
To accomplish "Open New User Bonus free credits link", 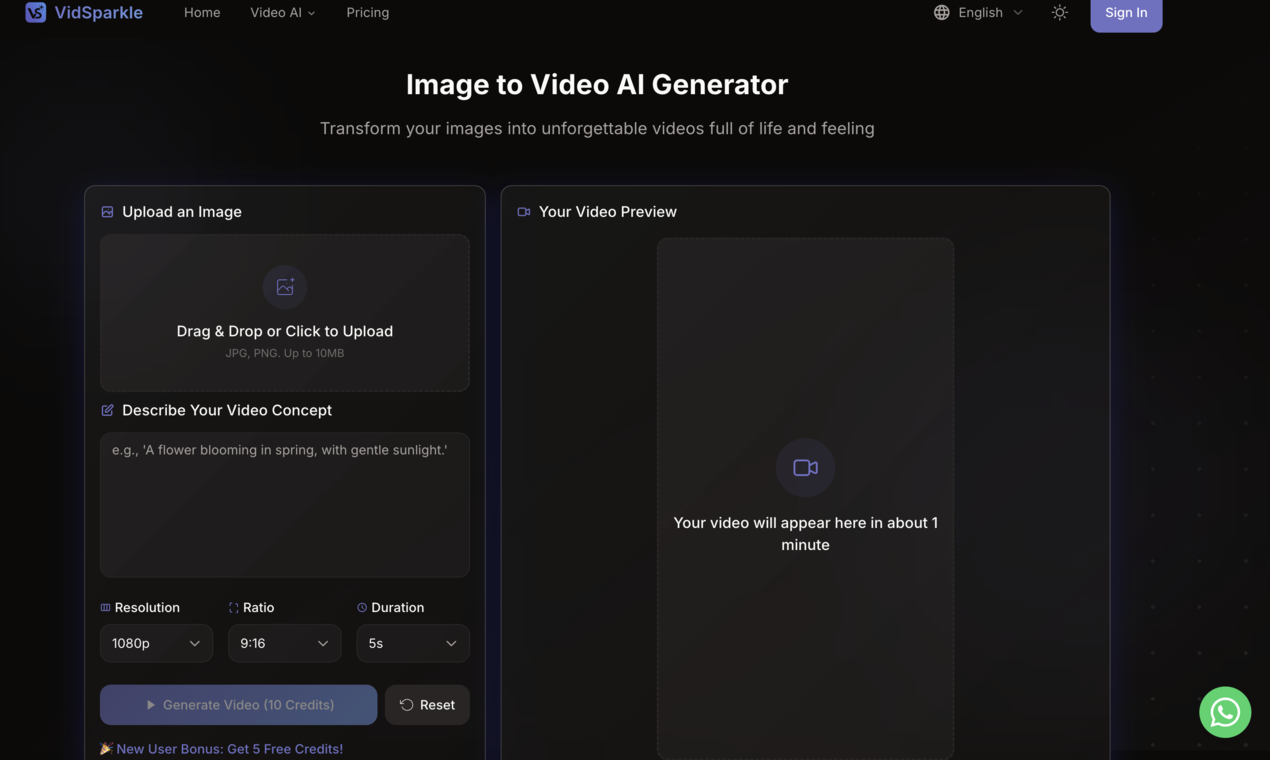I will coord(229,749).
